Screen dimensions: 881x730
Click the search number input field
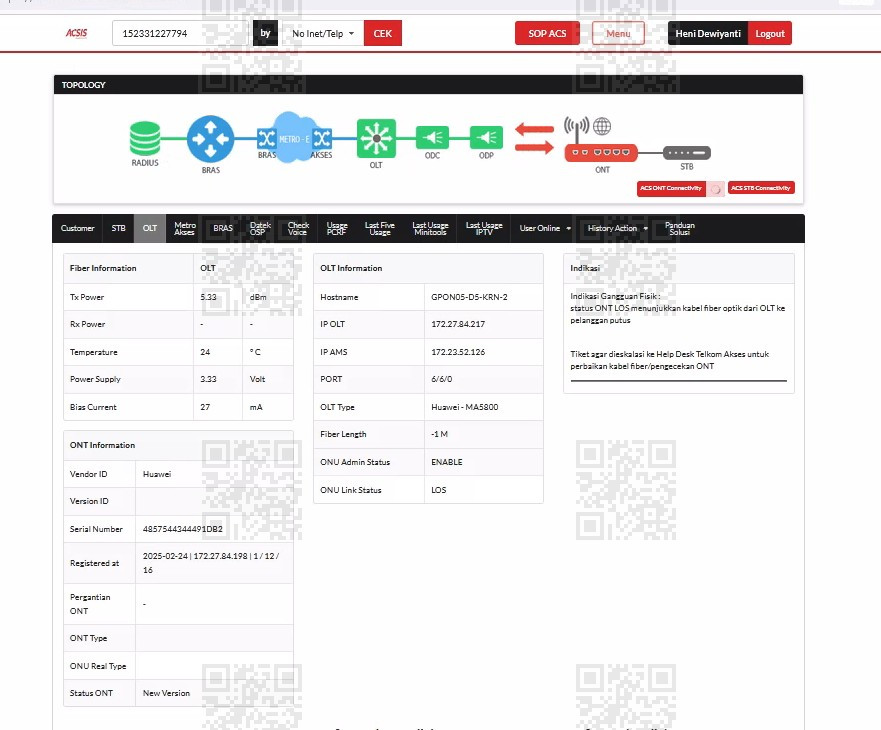[x=180, y=33]
